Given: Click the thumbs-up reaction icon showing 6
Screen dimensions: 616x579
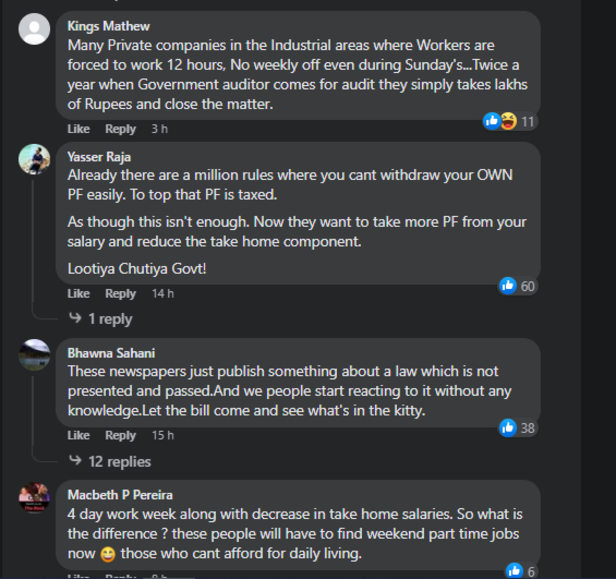Looking at the screenshot, I should [514, 571].
